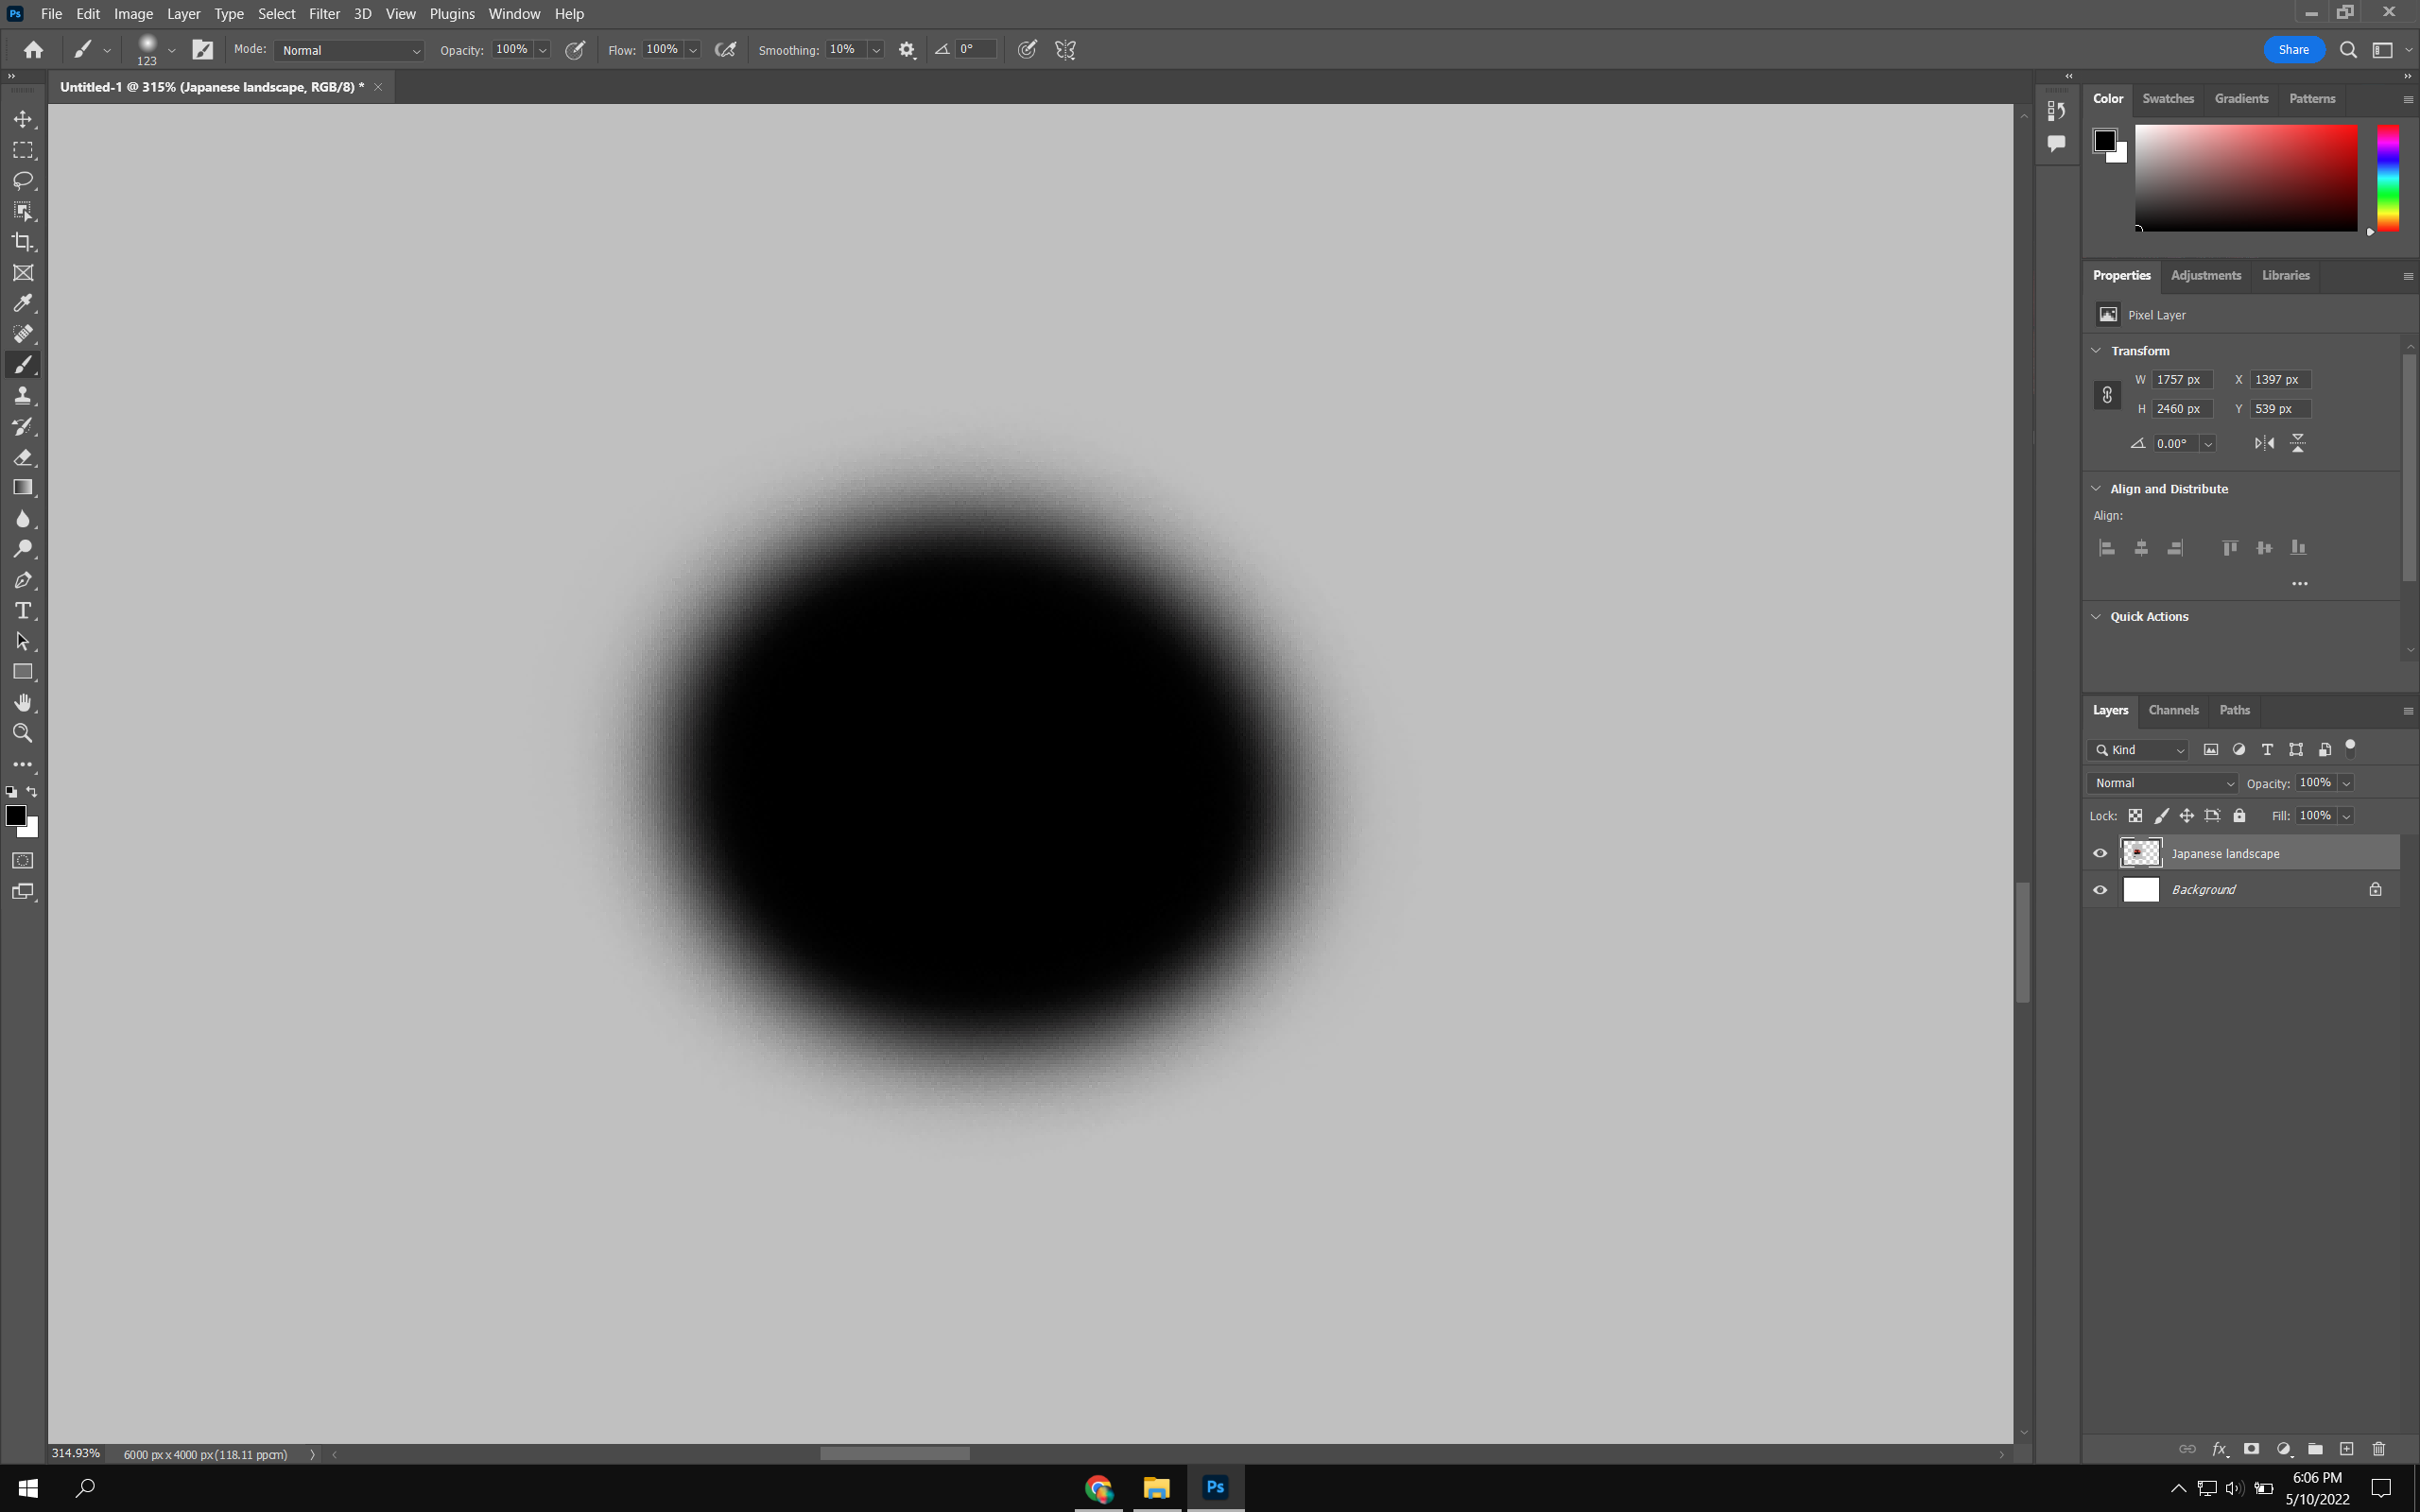Click the airbrush toggle in options bar
This screenshot has width=2420, height=1512.
click(x=725, y=49)
